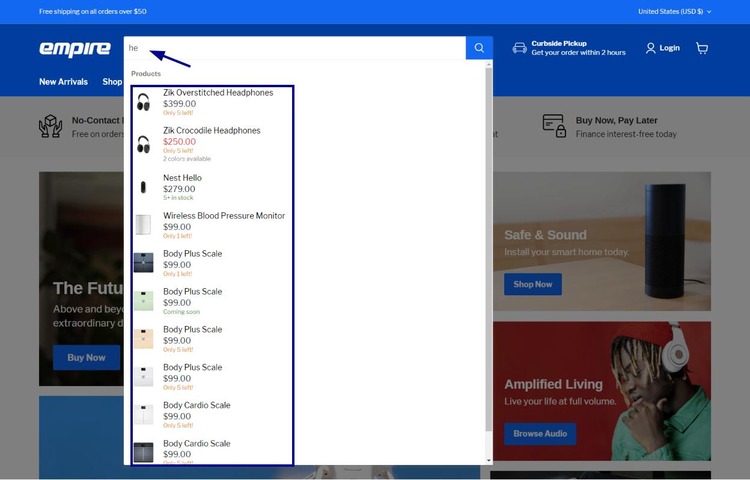The height and width of the screenshot is (480, 750).
Task: Choose Nest Hello from search results
Action: 182,178
